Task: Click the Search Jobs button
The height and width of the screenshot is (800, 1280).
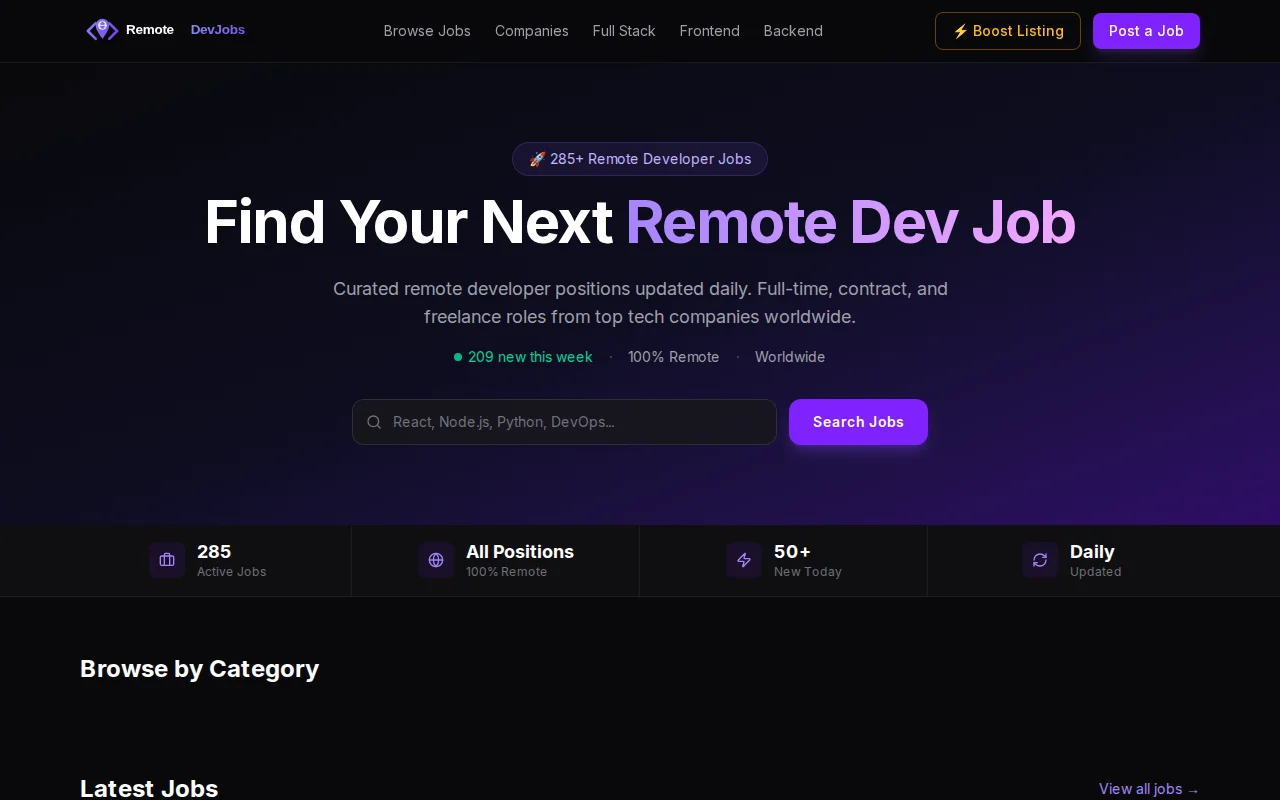Action: tap(858, 422)
